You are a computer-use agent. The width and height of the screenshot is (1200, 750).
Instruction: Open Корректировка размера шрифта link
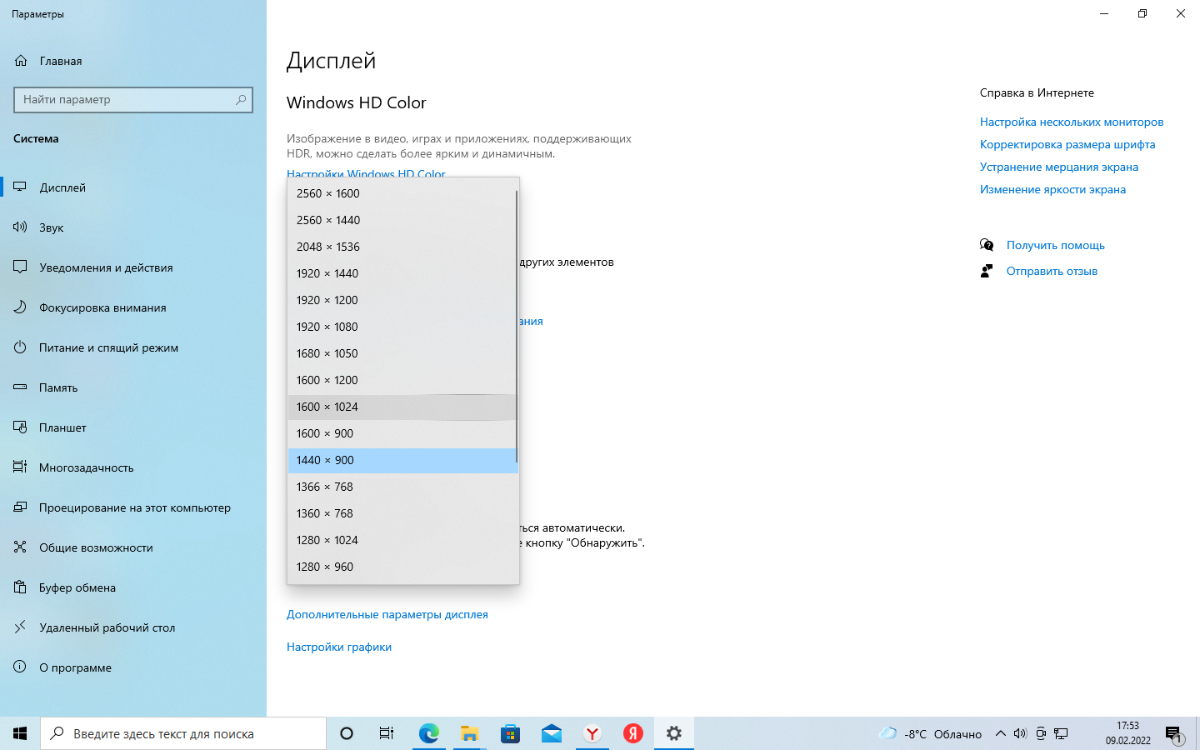(1068, 144)
